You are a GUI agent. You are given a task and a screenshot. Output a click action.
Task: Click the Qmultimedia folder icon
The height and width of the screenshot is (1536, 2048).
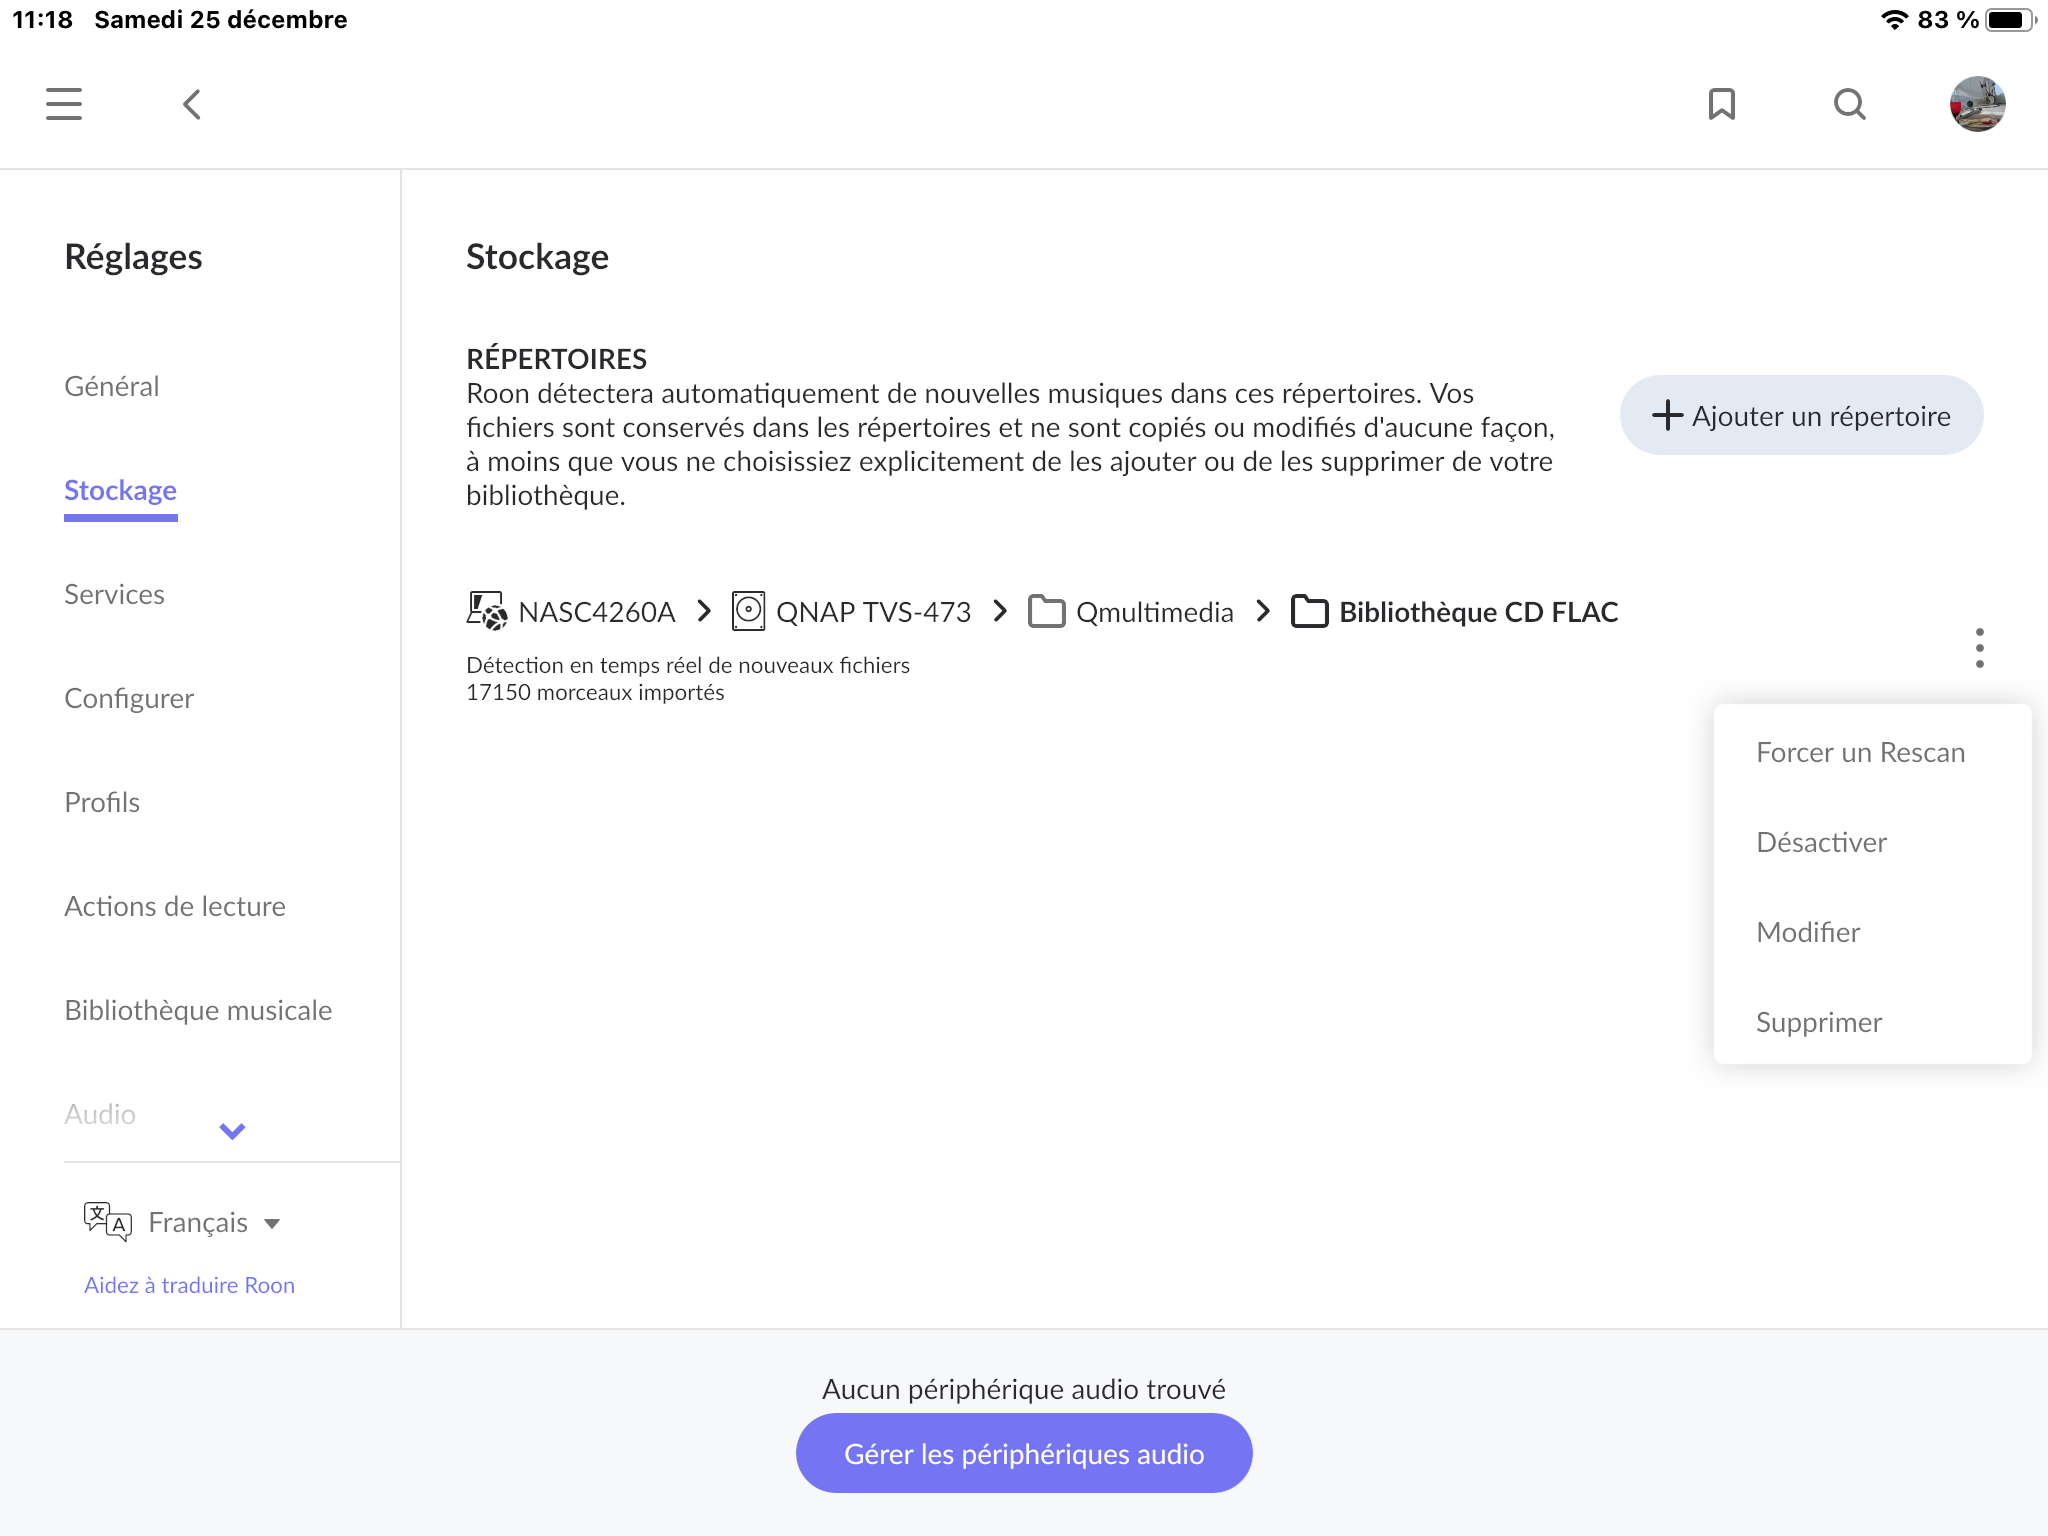coord(1046,611)
